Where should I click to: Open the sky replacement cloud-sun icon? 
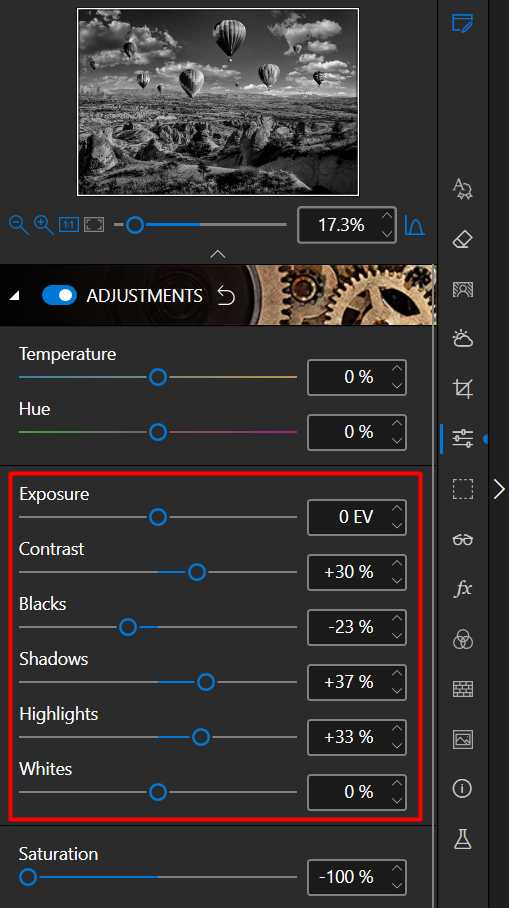pos(463,338)
